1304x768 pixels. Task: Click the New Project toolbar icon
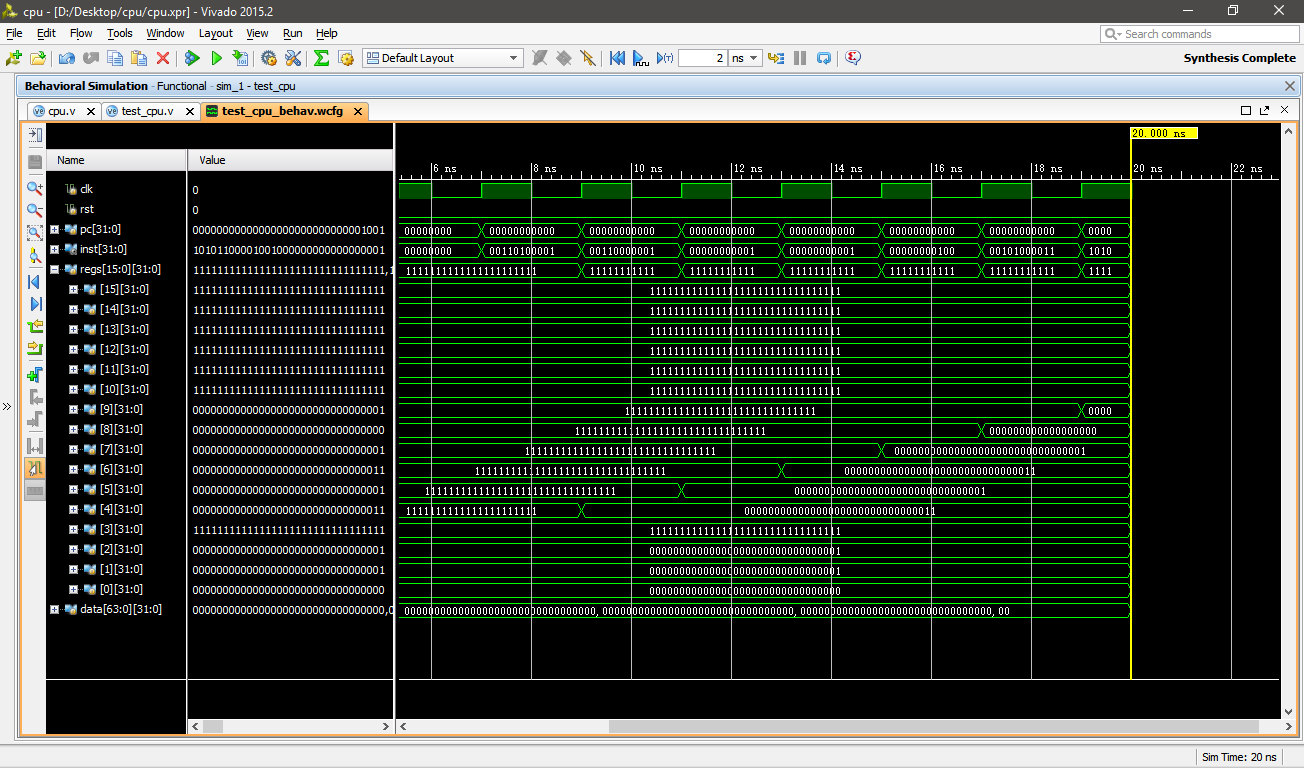[14, 58]
